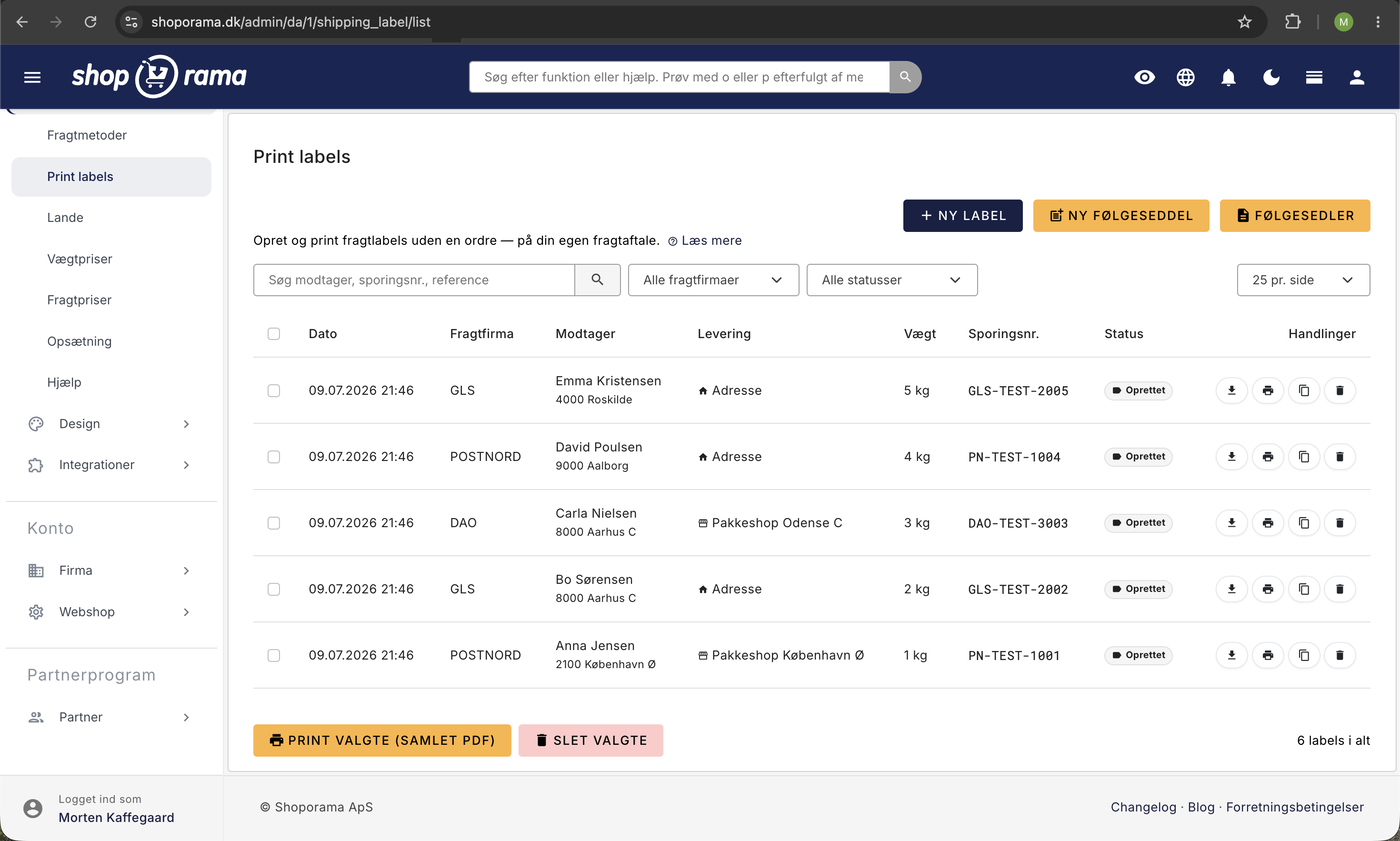
Task: Download label for Emma Kristensen
Action: click(x=1232, y=391)
